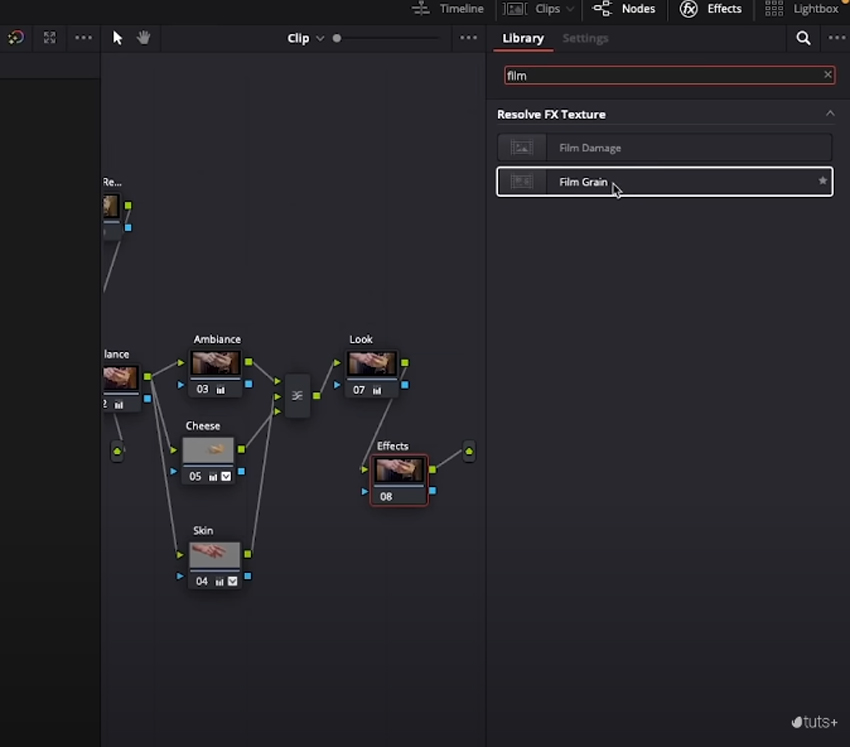Click the effects search magnifier icon
Image resolution: width=850 pixels, height=747 pixels.
tap(803, 38)
